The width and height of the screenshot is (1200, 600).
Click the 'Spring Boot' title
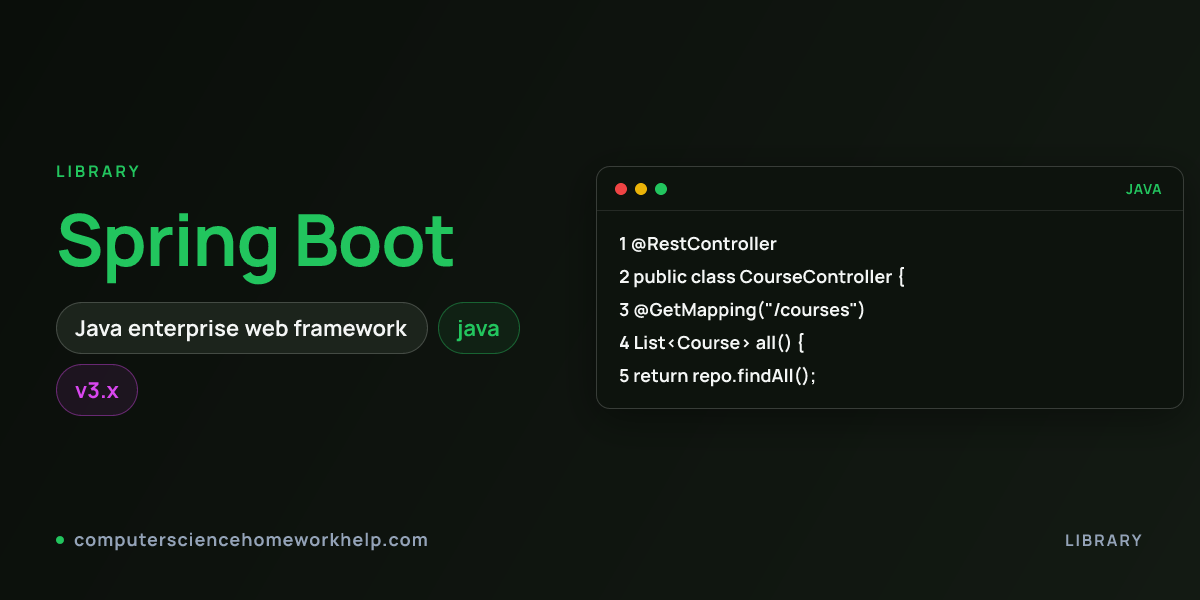click(x=256, y=242)
